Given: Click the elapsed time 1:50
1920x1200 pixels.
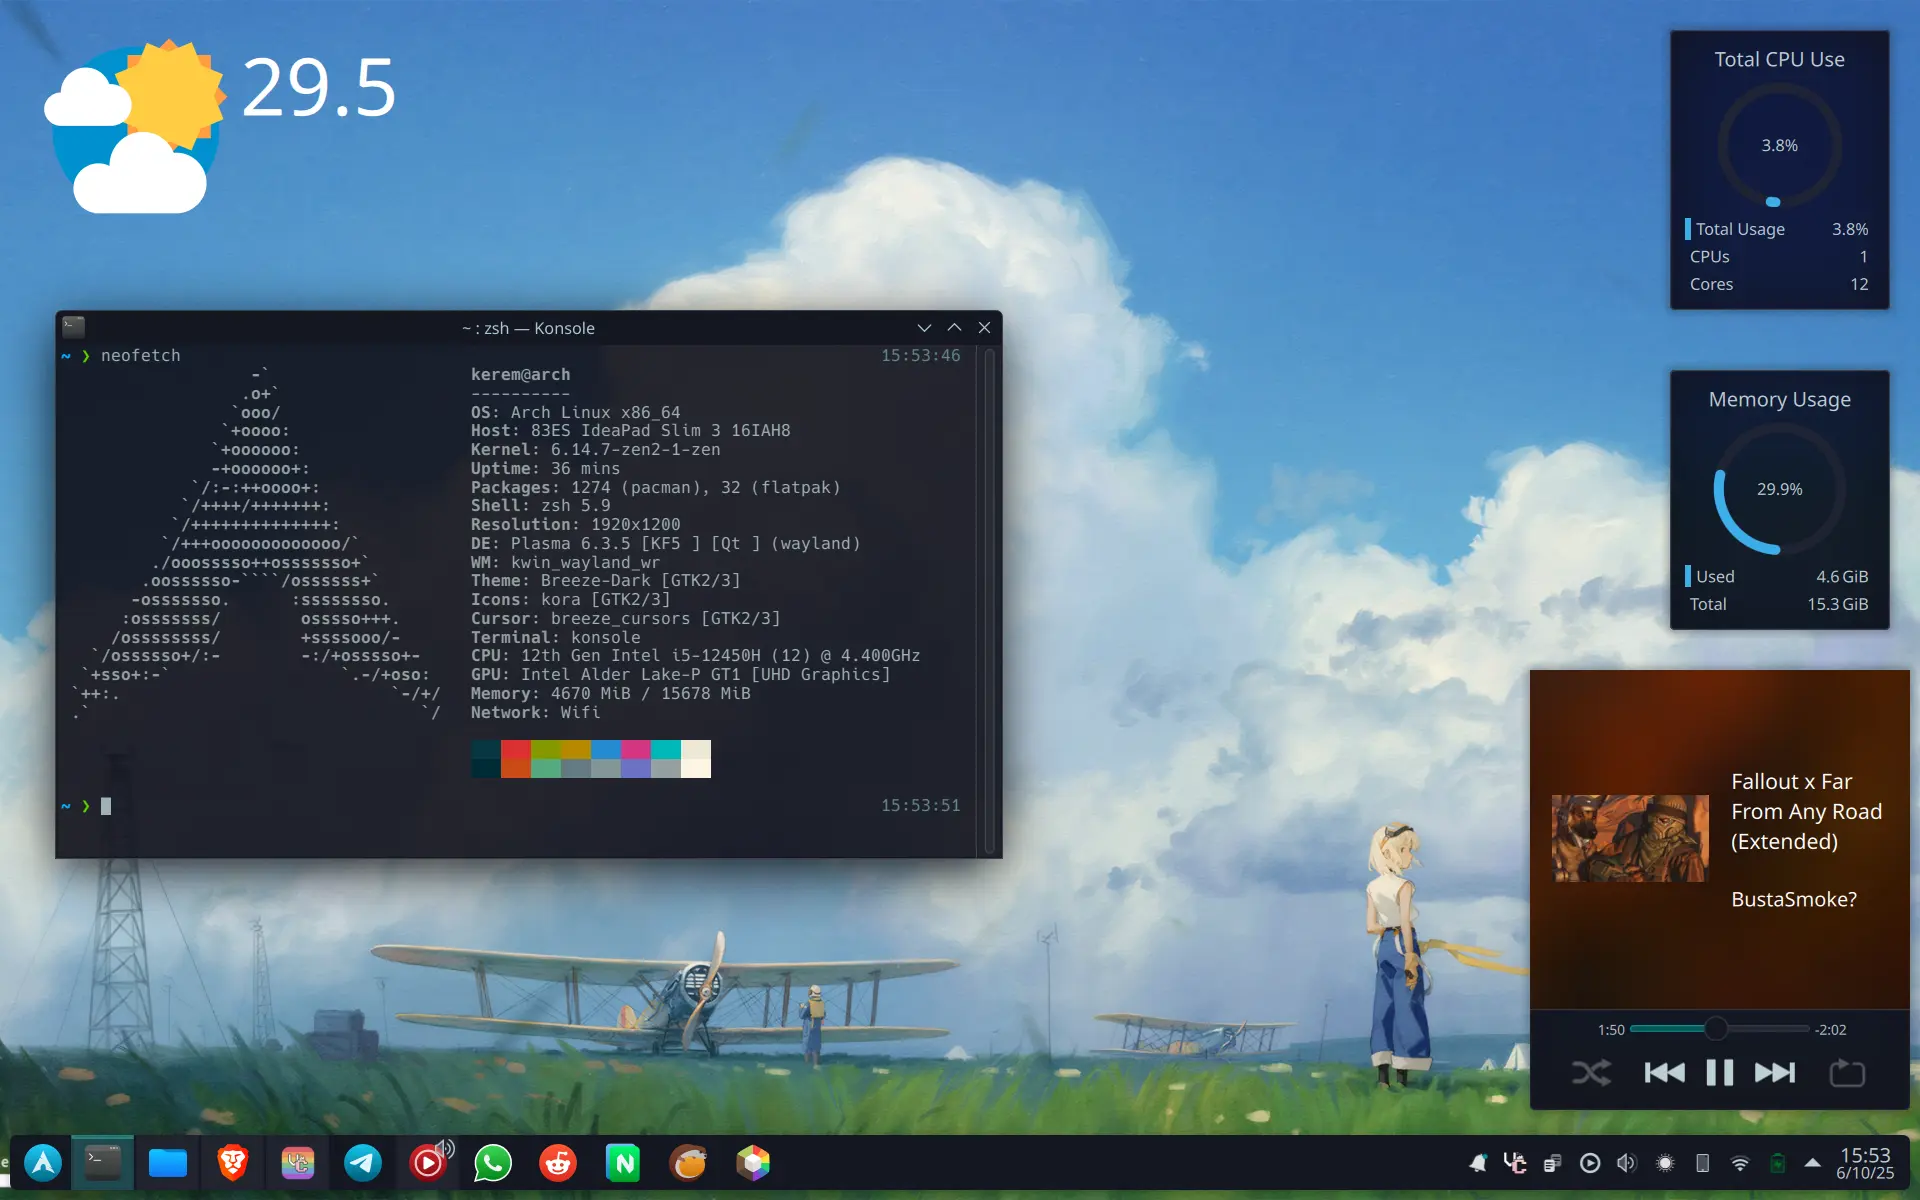Looking at the screenshot, I should (1611, 1030).
